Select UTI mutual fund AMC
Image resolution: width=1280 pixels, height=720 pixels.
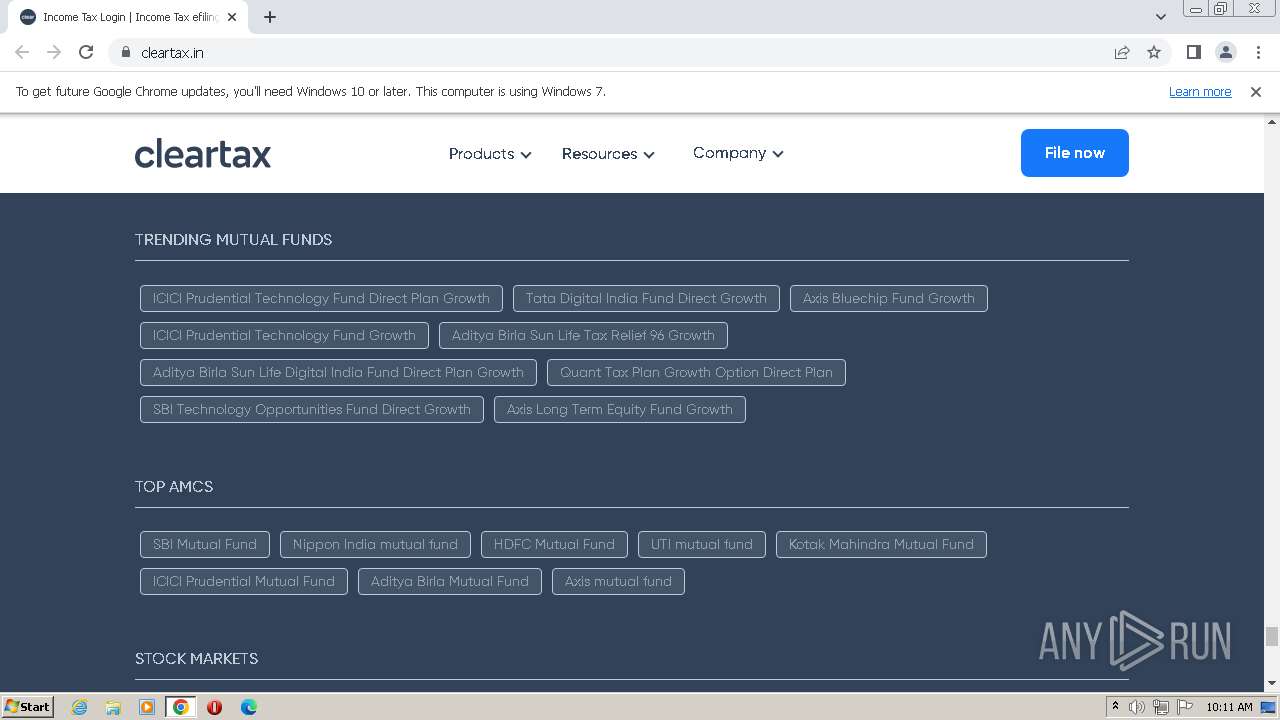tap(702, 544)
